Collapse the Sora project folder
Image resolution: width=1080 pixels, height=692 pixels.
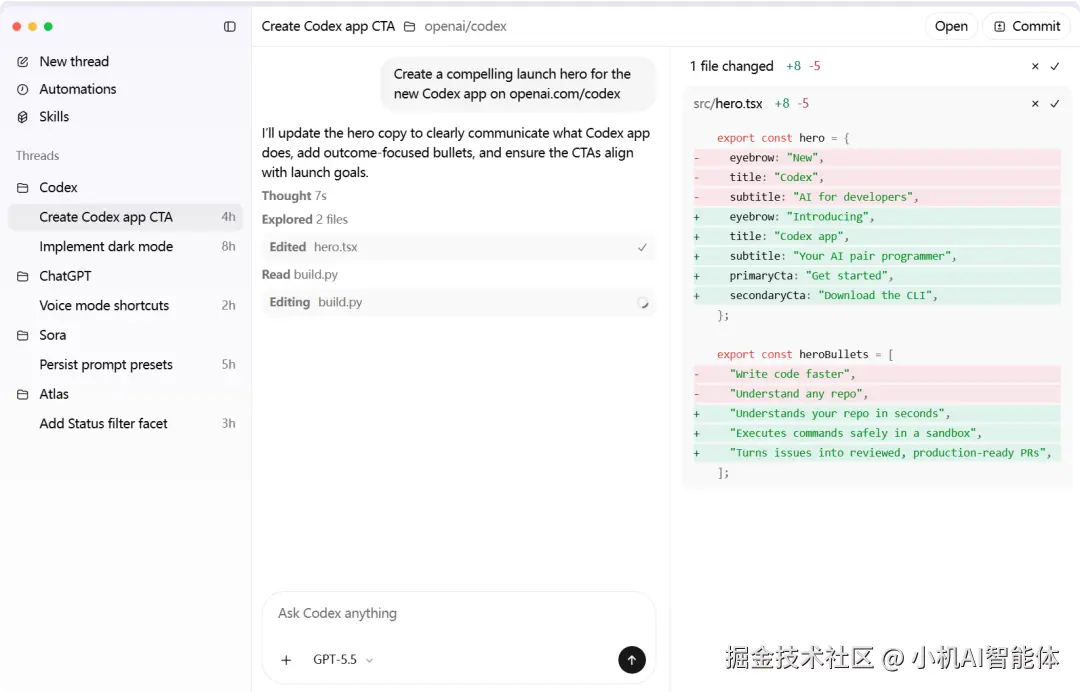tap(52, 335)
